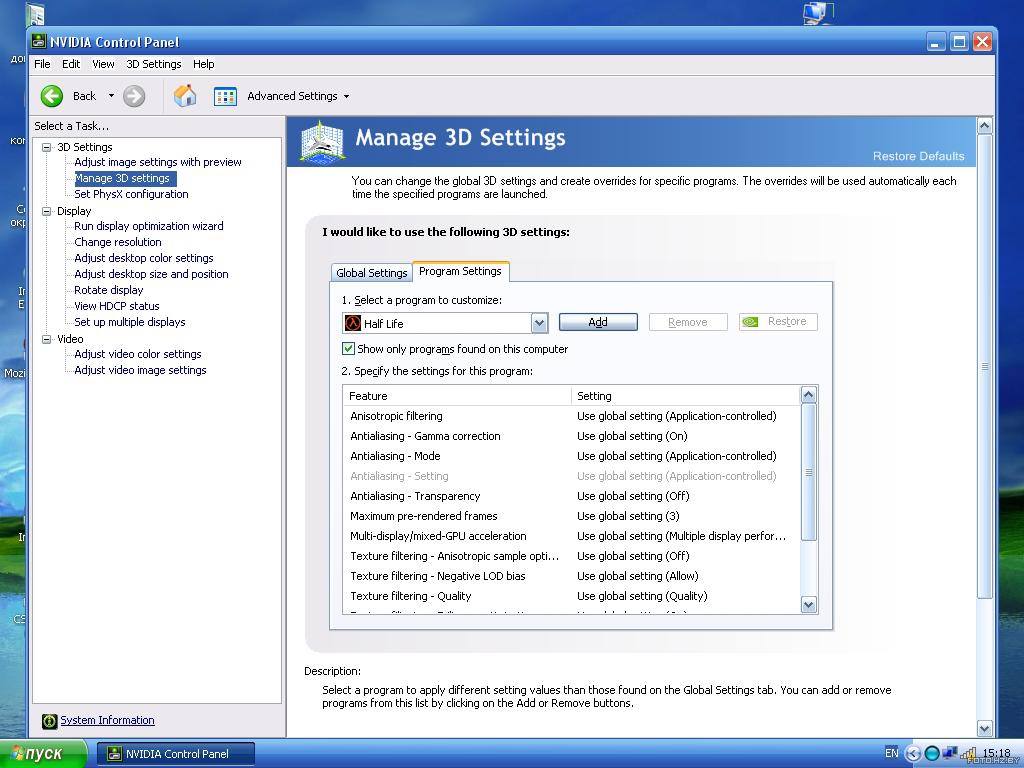Image resolution: width=1024 pixels, height=768 pixels.
Task: Select 'Run display optimization wizard' task
Action: tap(149, 226)
